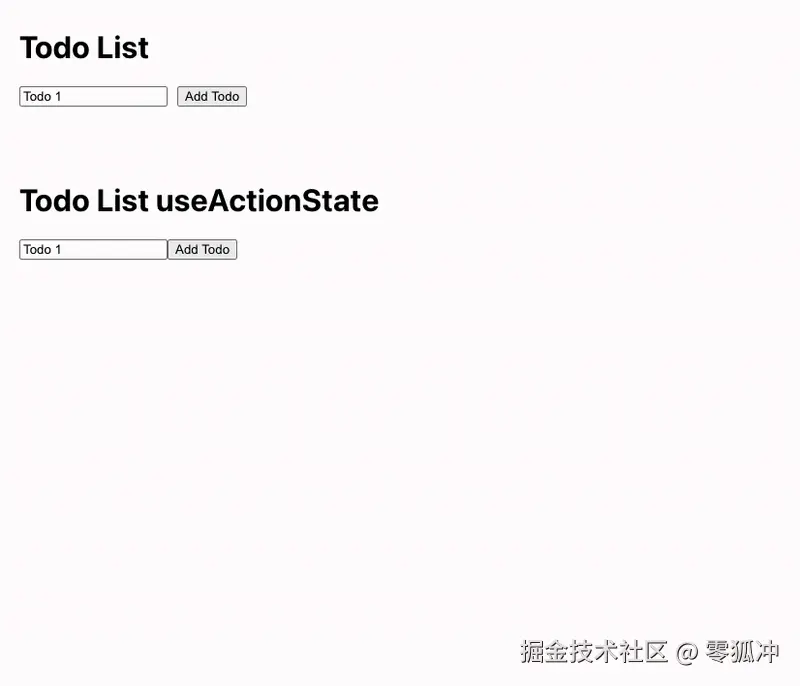800x686 pixels.
Task: Click the Todo List useActionState heading
Action: point(199,200)
